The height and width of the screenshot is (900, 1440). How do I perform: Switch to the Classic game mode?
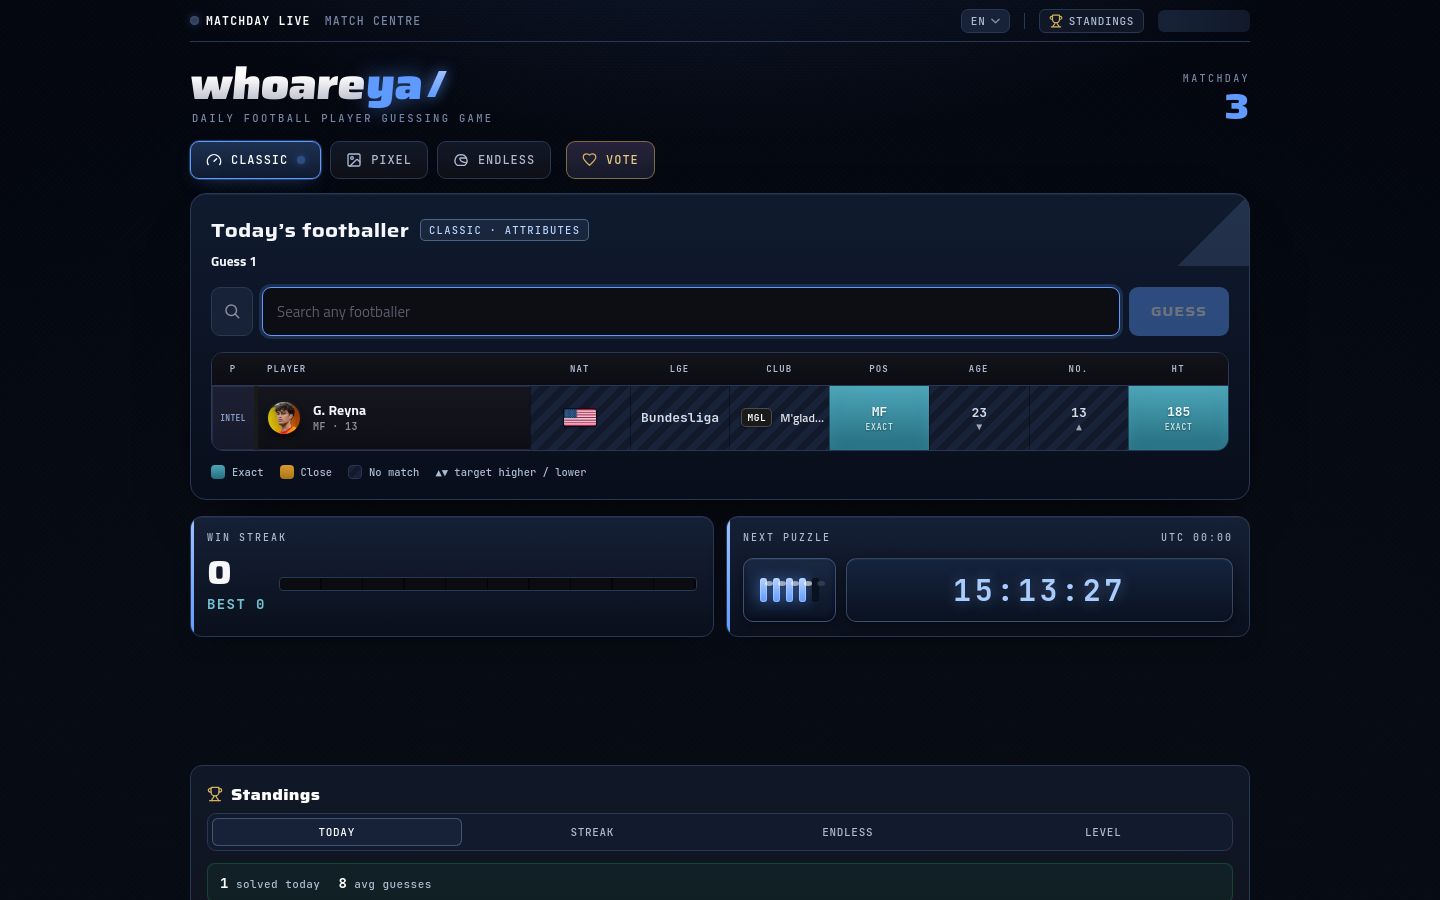tap(256, 160)
